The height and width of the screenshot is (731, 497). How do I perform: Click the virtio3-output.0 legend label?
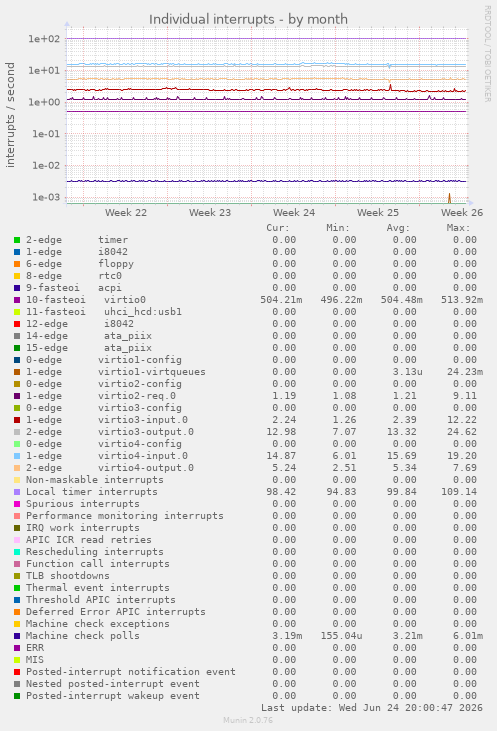pos(146,432)
